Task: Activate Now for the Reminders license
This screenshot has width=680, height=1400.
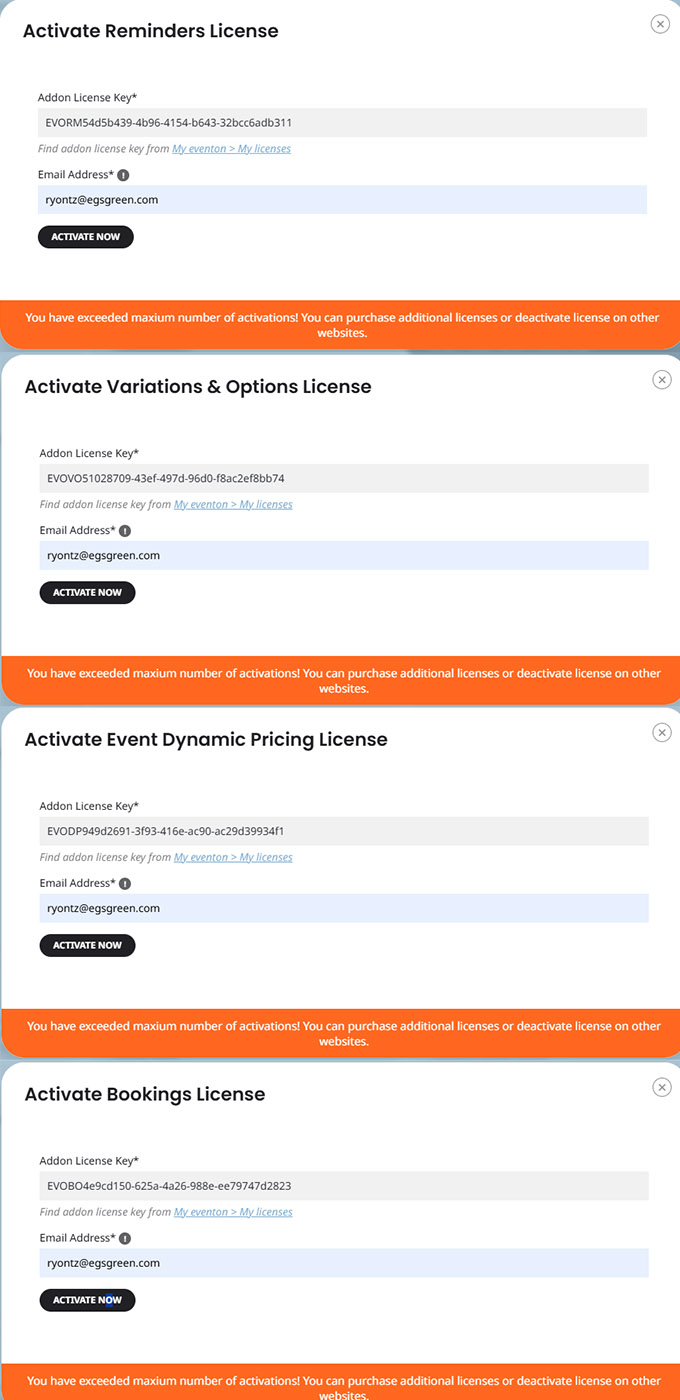Action: click(x=86, y=237)
